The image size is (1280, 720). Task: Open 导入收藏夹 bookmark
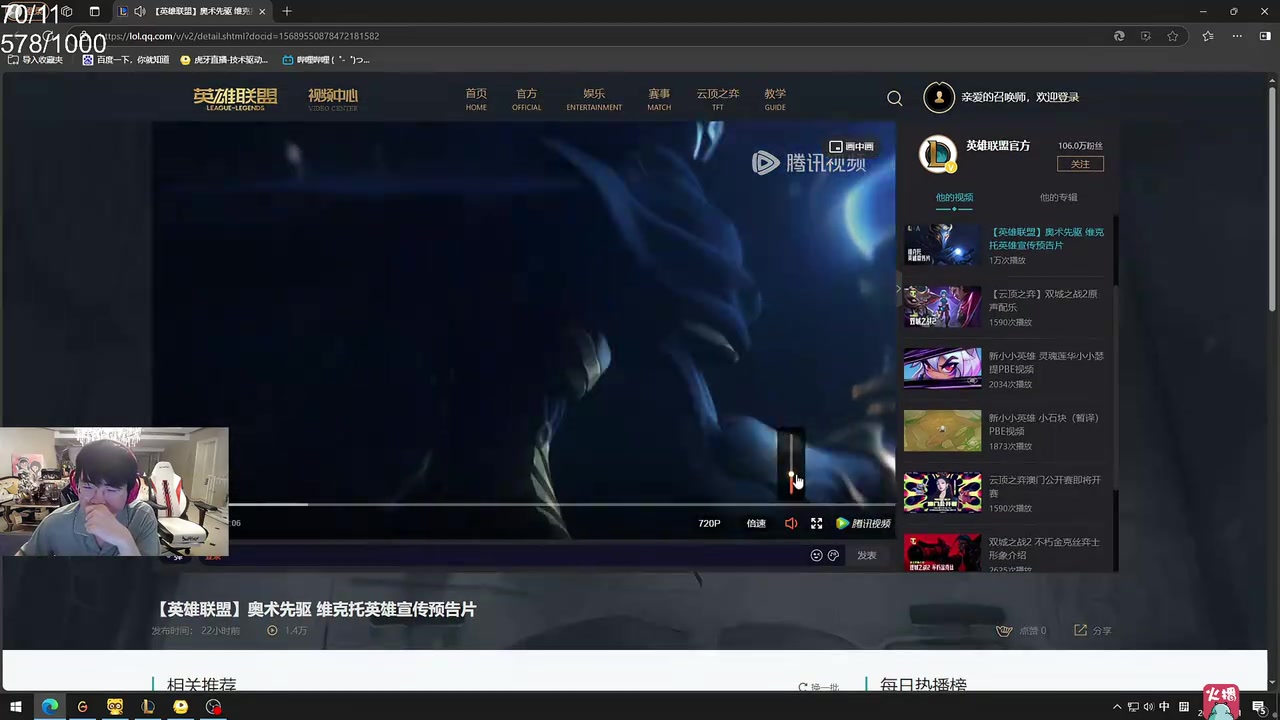tap(35, 60)
